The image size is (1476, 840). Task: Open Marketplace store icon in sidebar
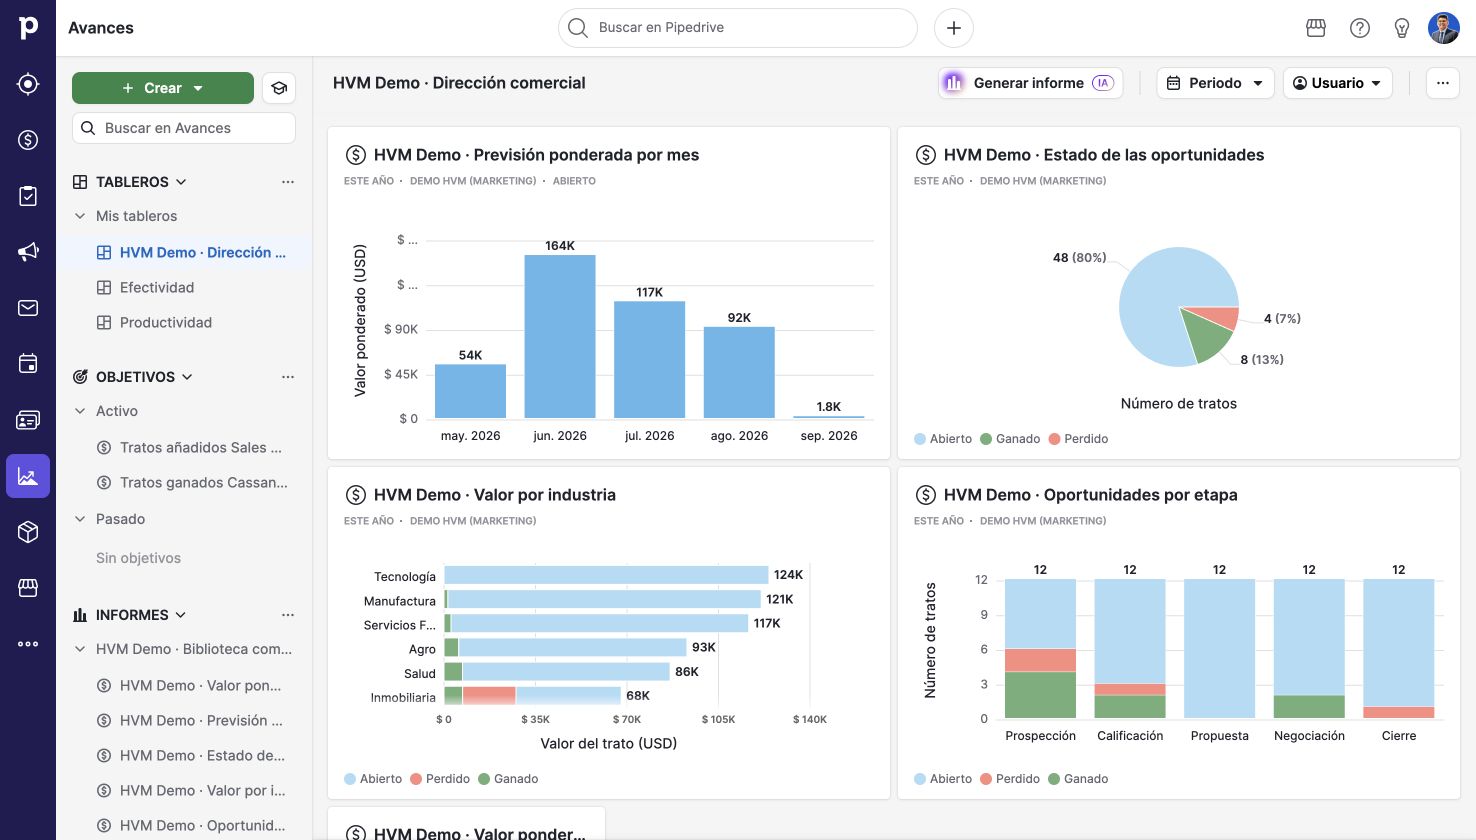(28, 588)
